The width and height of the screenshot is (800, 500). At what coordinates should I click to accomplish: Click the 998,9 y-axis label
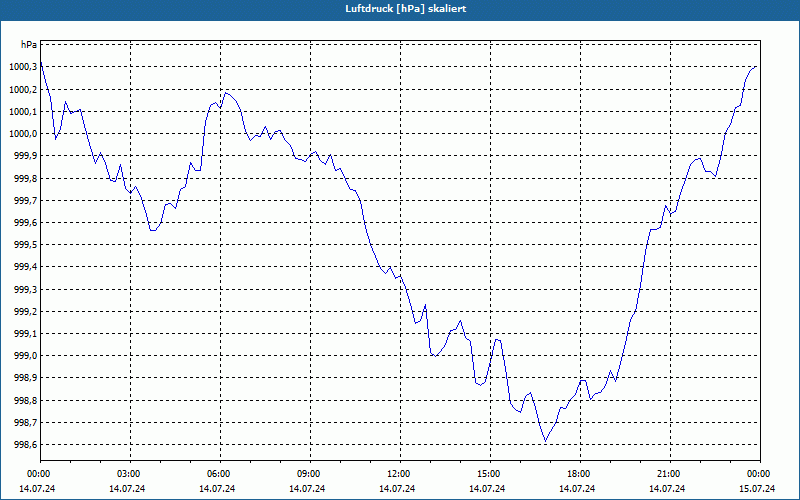click(x=25, y=378)
